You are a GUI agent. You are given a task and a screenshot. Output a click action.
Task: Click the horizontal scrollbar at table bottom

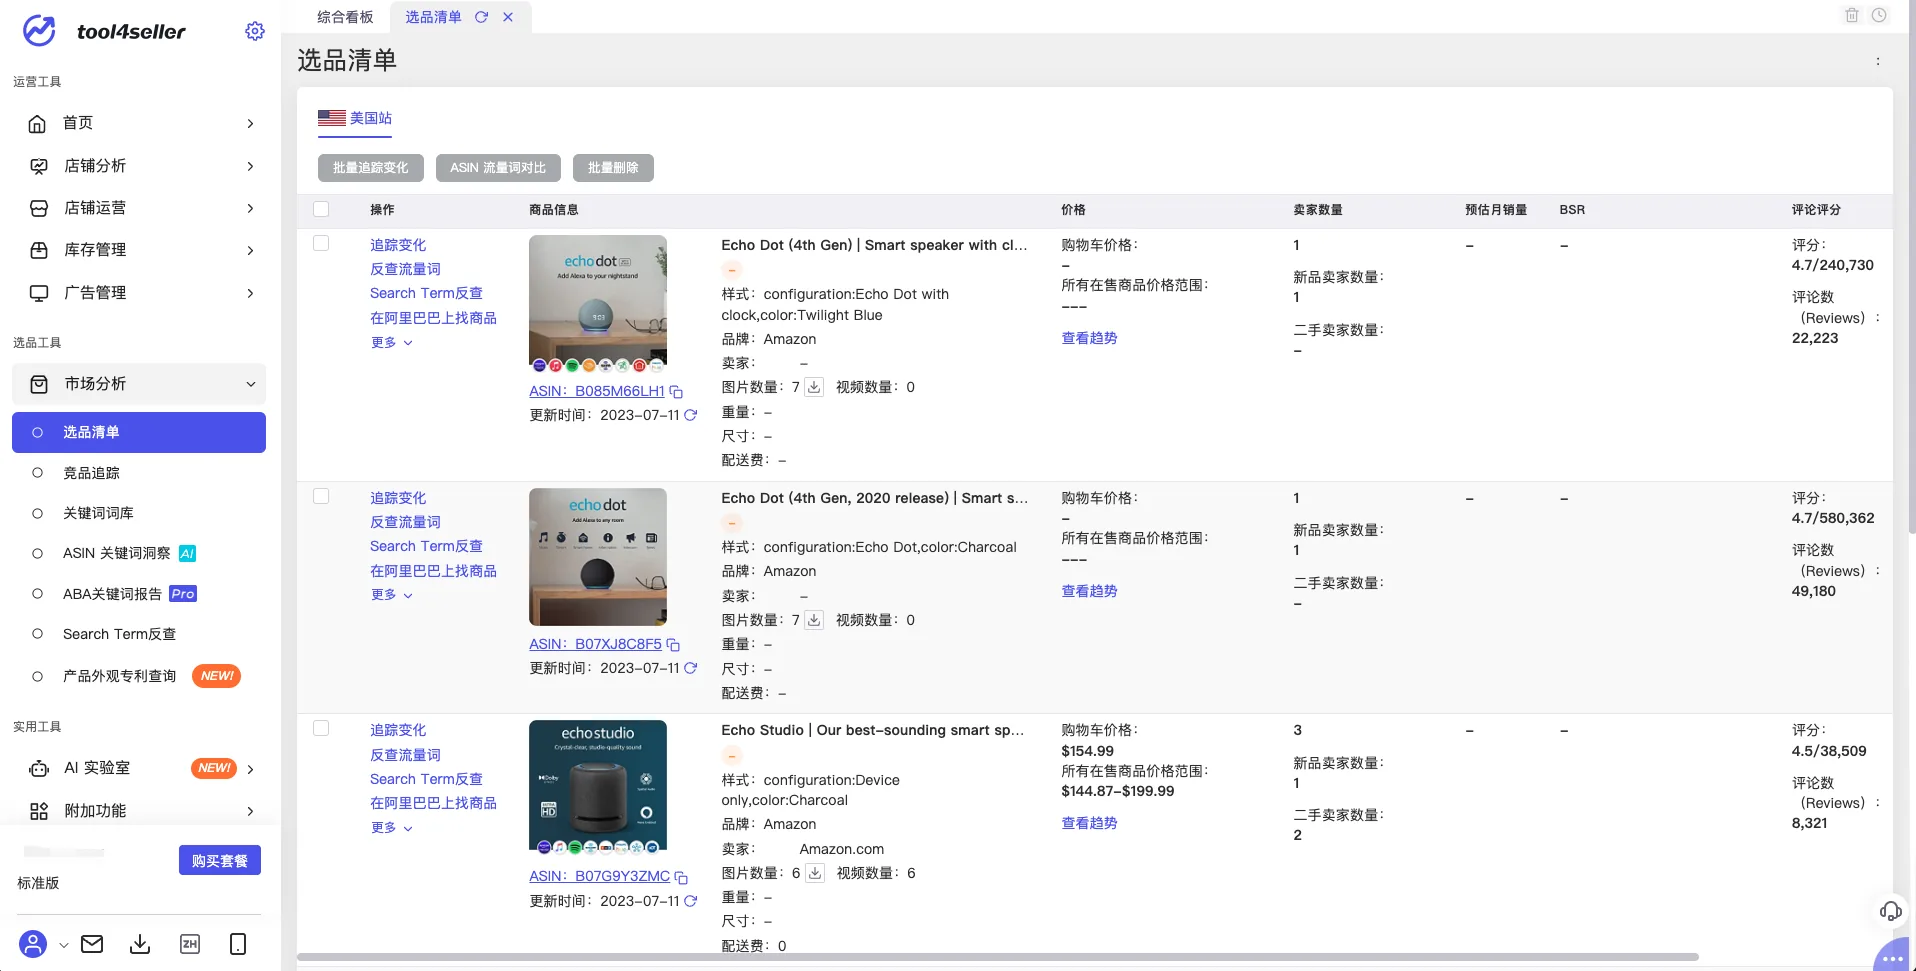998,957
